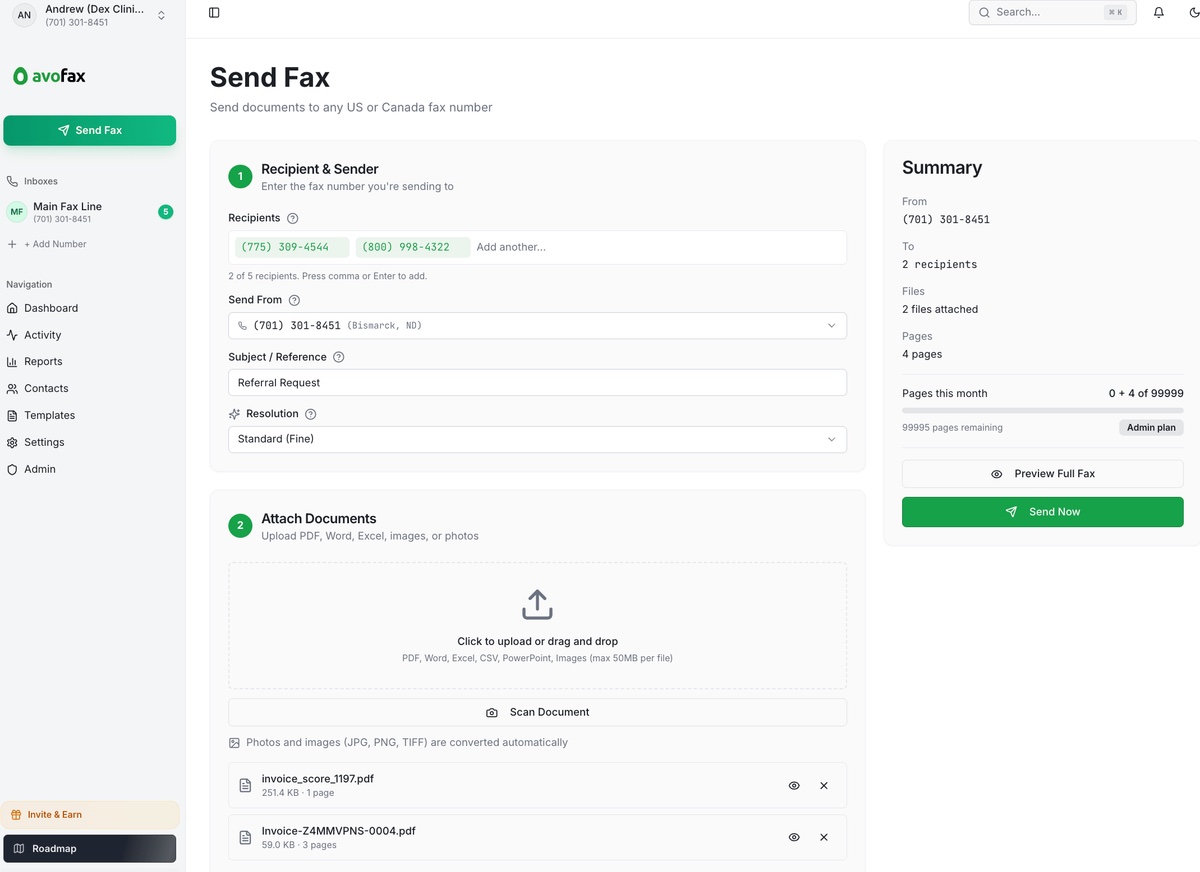Click the AN account avatar
This screenshot has width=1200, height=872.
pyautogui.click(x=24, y=15)
